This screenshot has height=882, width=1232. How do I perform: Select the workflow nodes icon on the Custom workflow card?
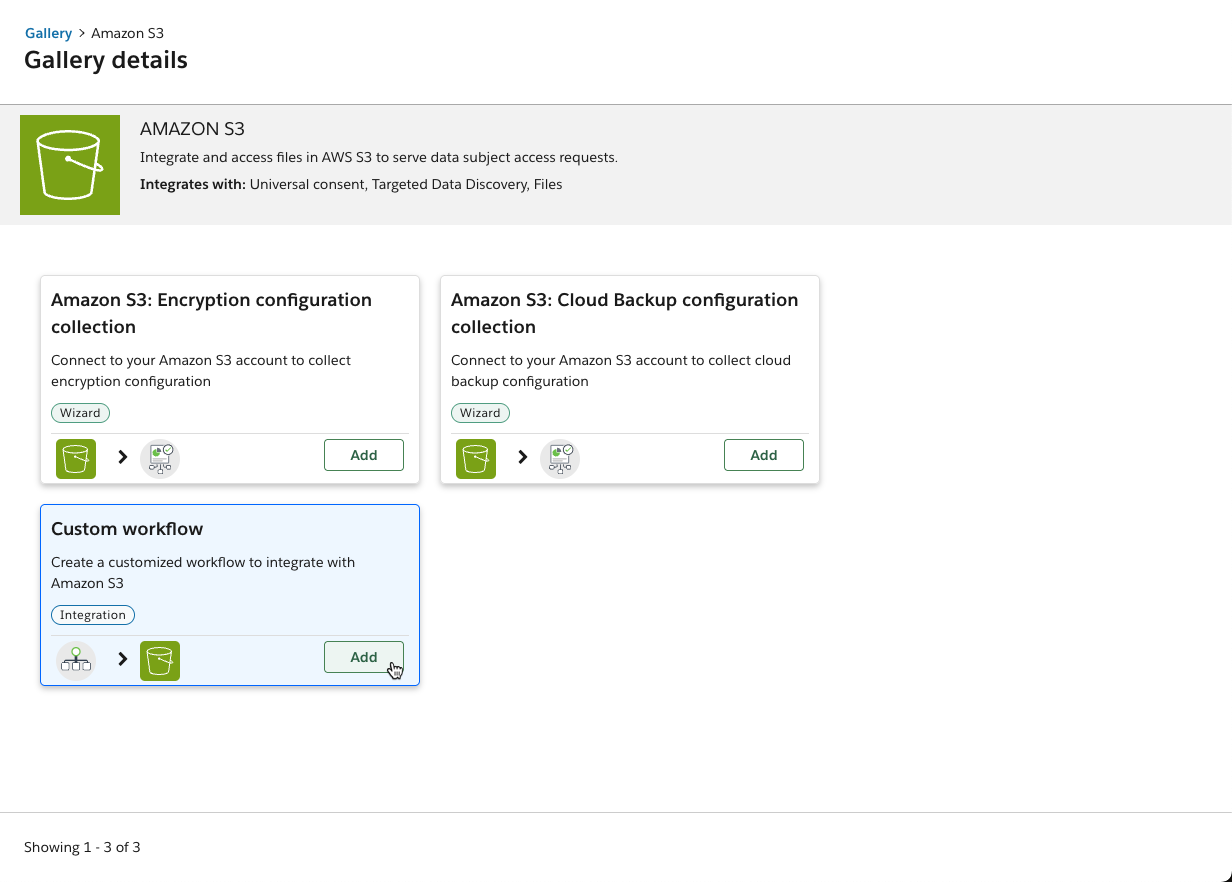coord(76,660)
